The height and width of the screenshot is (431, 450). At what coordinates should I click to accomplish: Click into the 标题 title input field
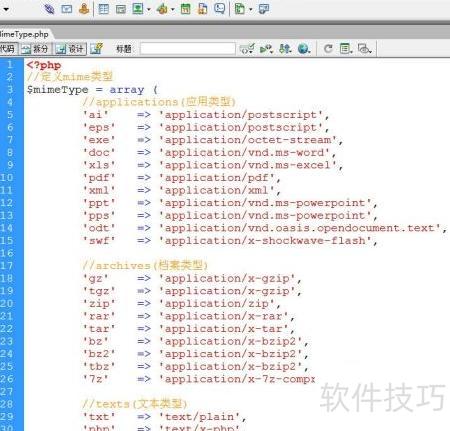tap(188, 49)
